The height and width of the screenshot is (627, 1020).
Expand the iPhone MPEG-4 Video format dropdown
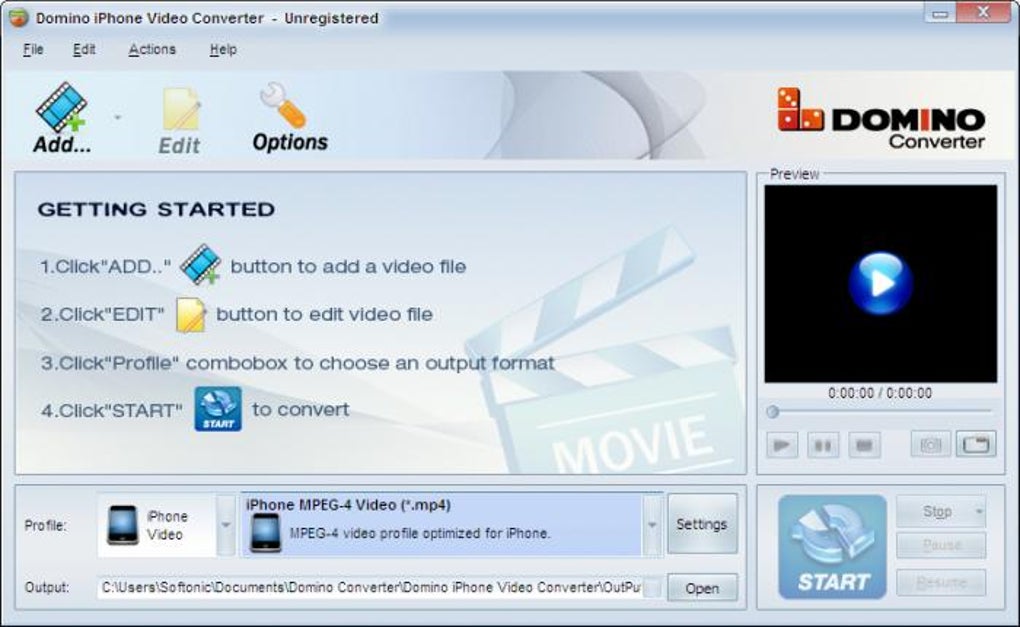click(652, 525)
